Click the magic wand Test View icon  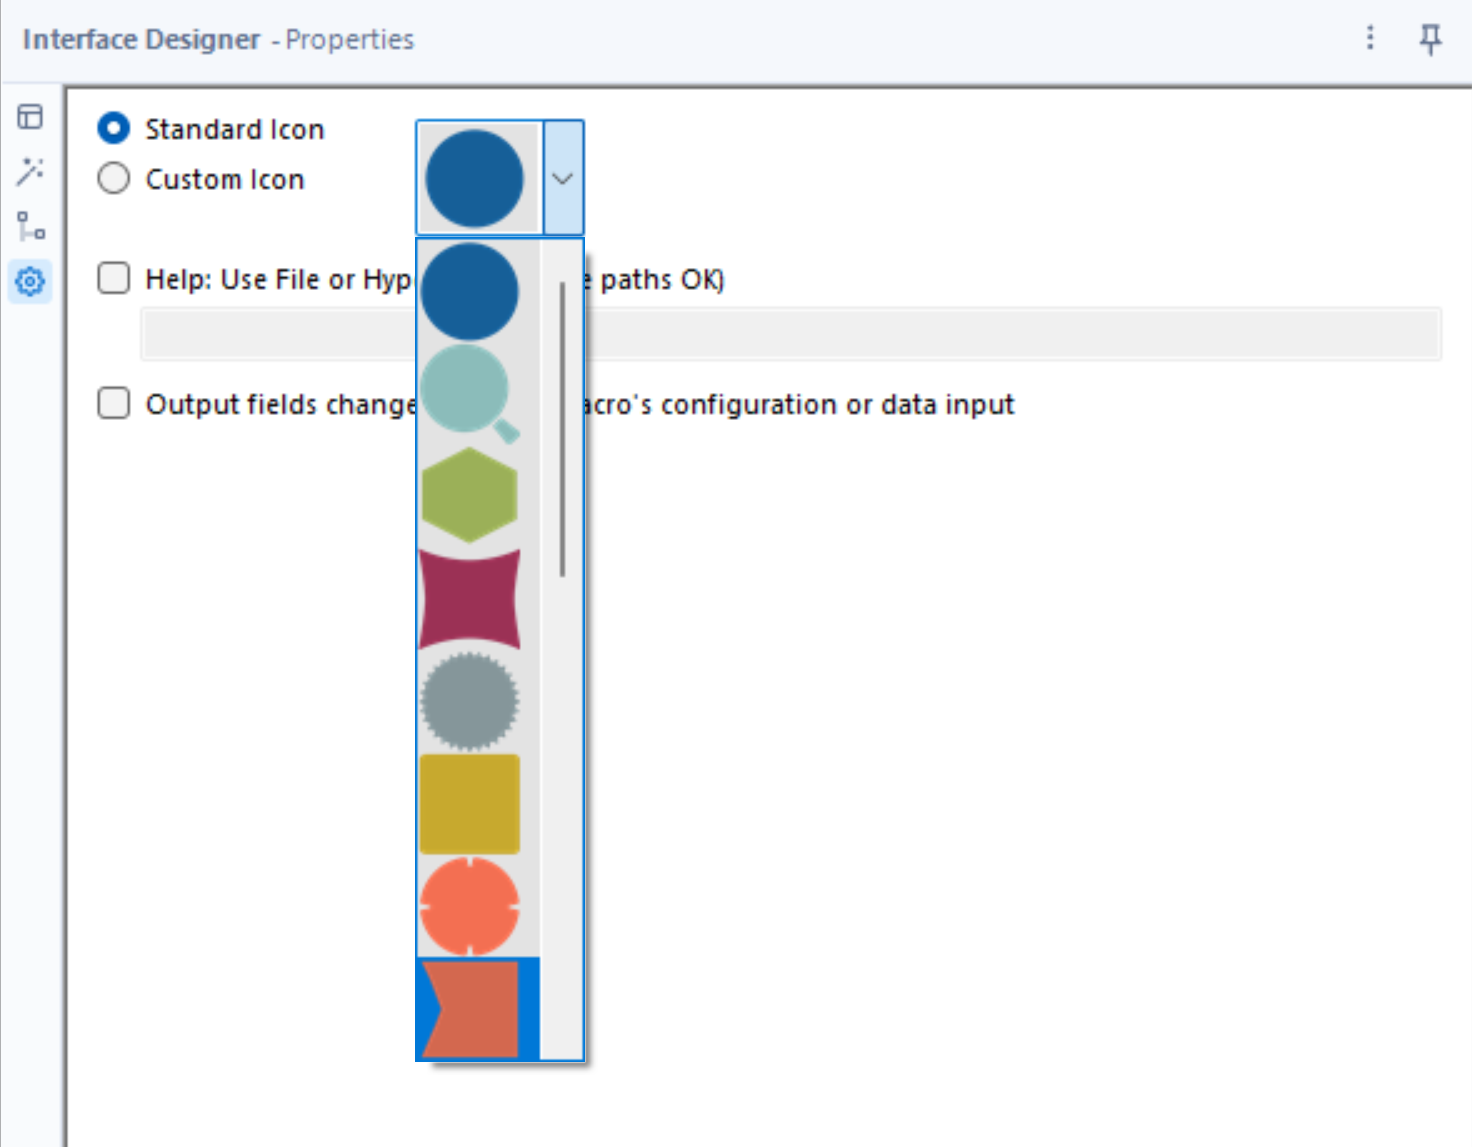tap(30, 171)
